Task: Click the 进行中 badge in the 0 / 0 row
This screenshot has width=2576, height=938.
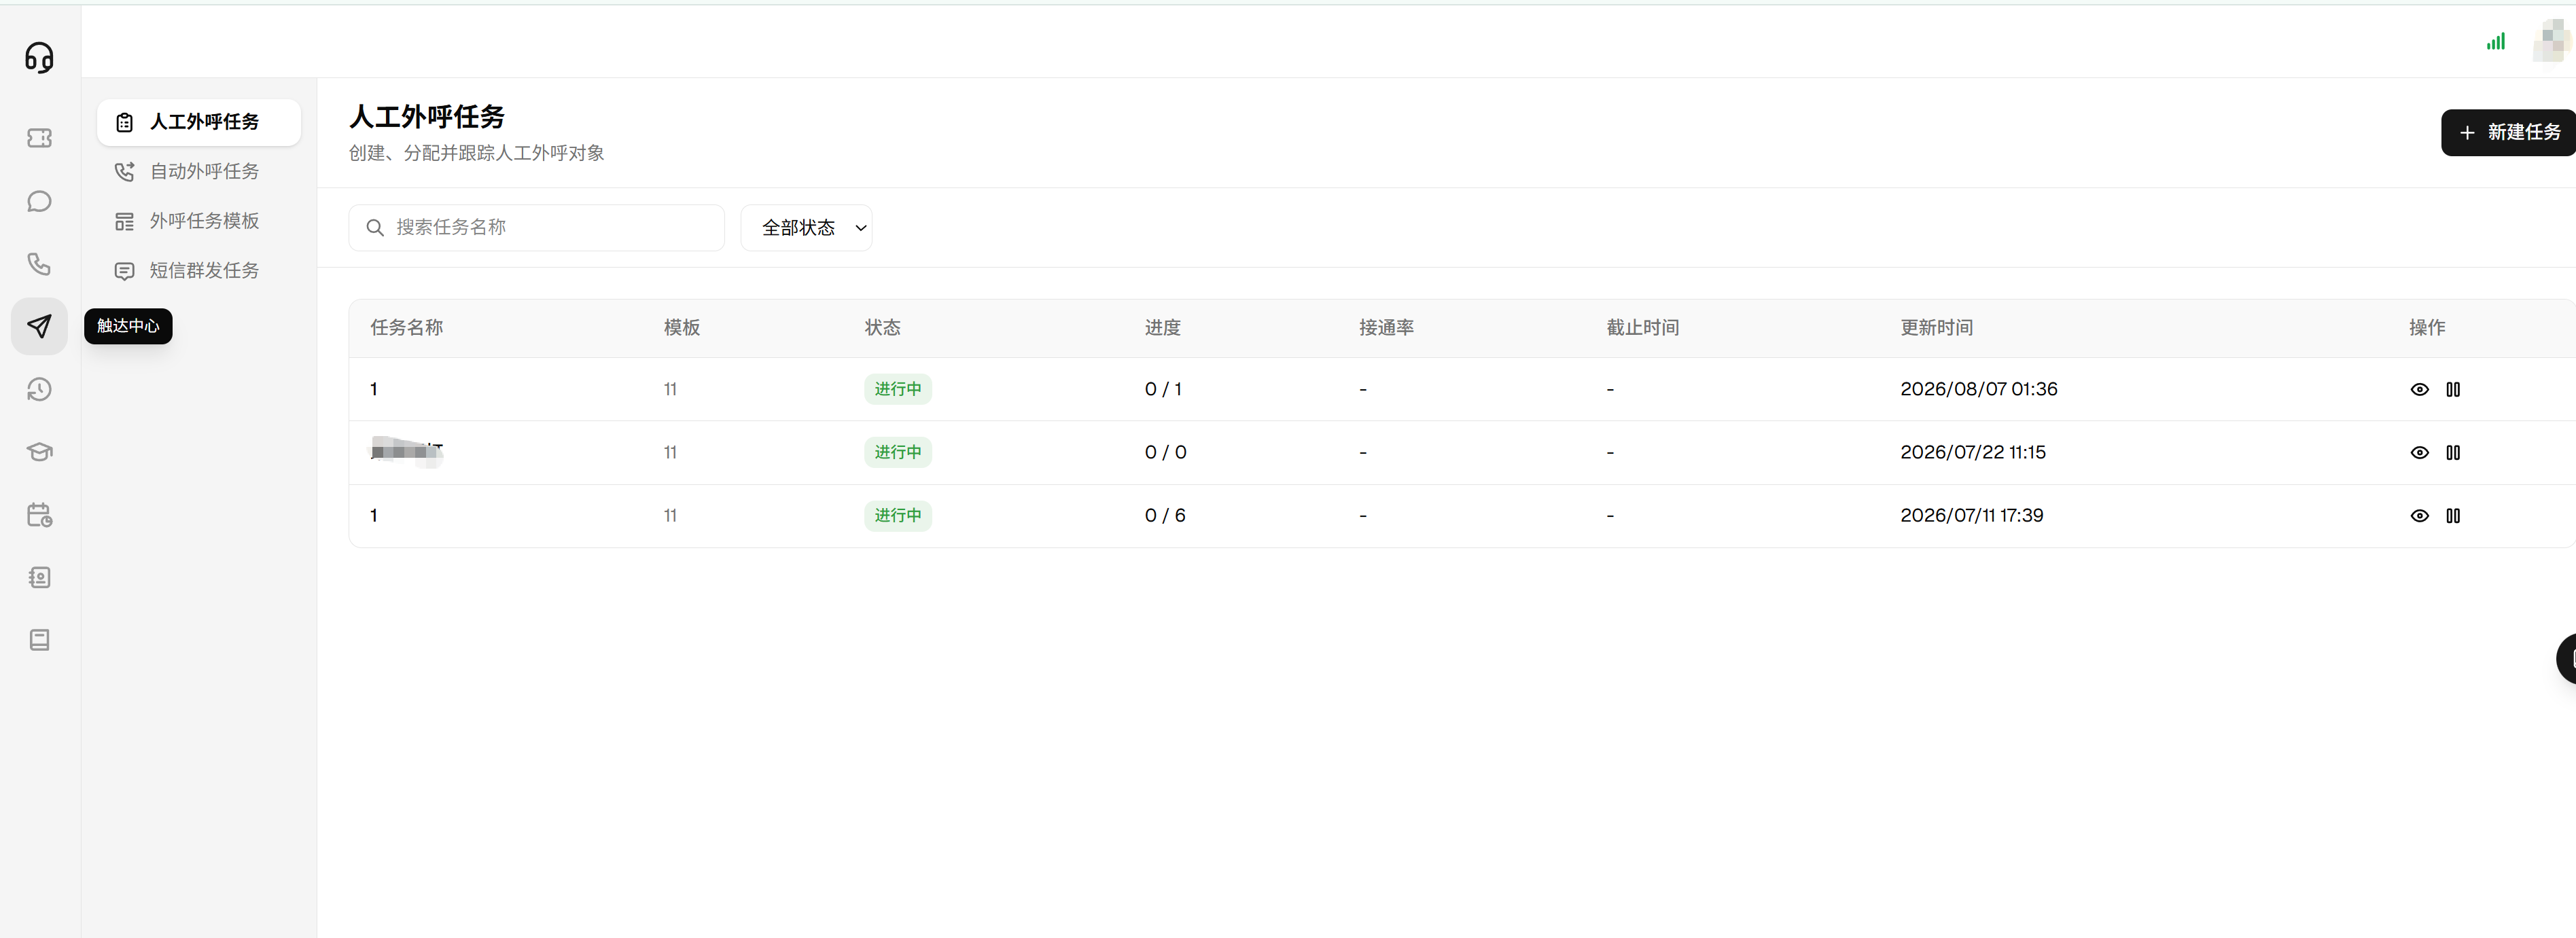Action: (x=898, y=452)
